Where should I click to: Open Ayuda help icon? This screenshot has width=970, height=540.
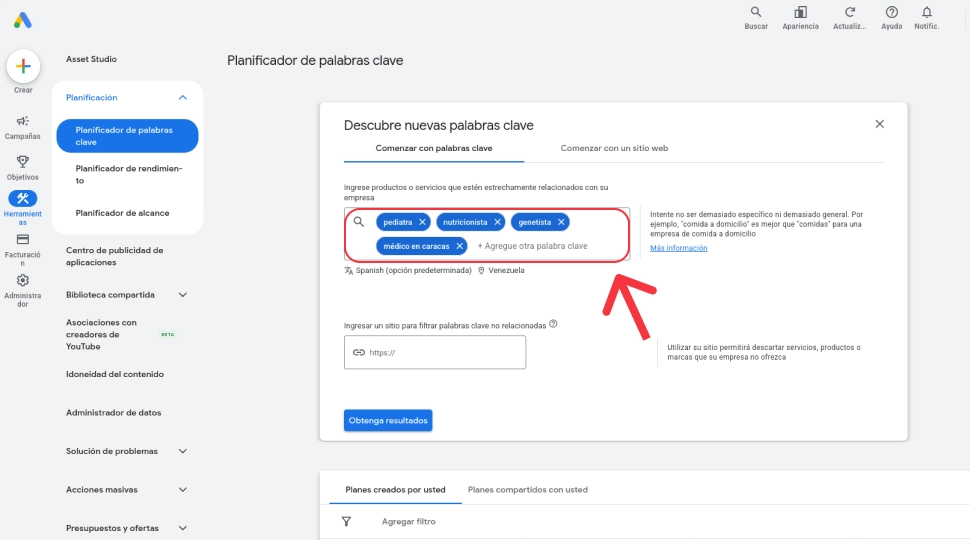point(891,12)
